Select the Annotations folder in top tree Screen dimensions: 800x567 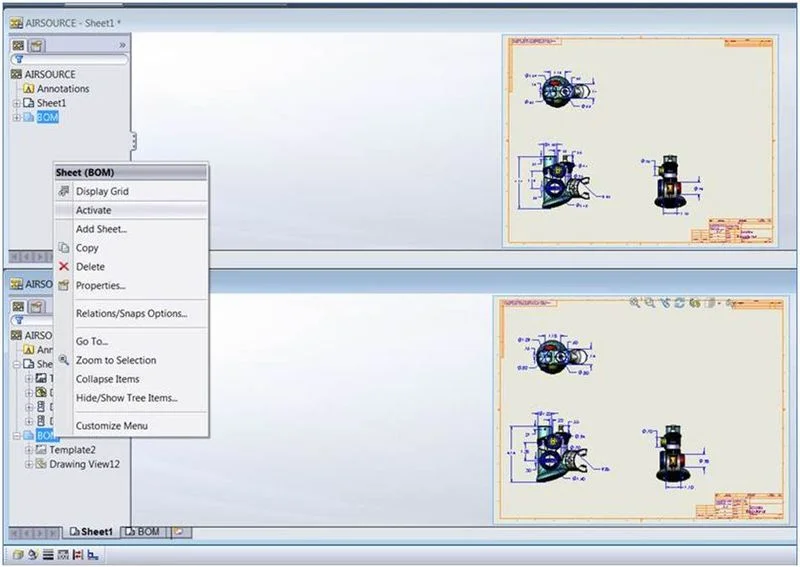[x=56, y=88]
